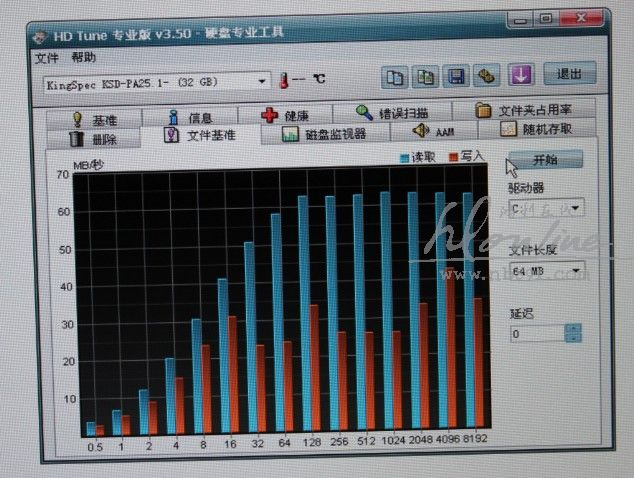Screen dimensions: 634x478
Task: Expand the 驱动器 drive letter dropdown
Action: click(576, 210)
